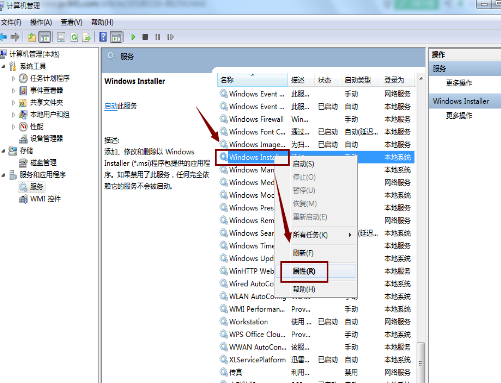Collapse the 系统工具 tree node
The height and width of the screenshot is (383, 501).
click(x=3, y=66)
